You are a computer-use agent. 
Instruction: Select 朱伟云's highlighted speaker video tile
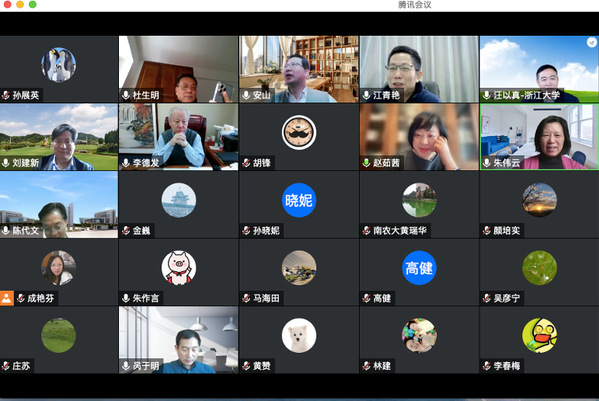point(539,137)
